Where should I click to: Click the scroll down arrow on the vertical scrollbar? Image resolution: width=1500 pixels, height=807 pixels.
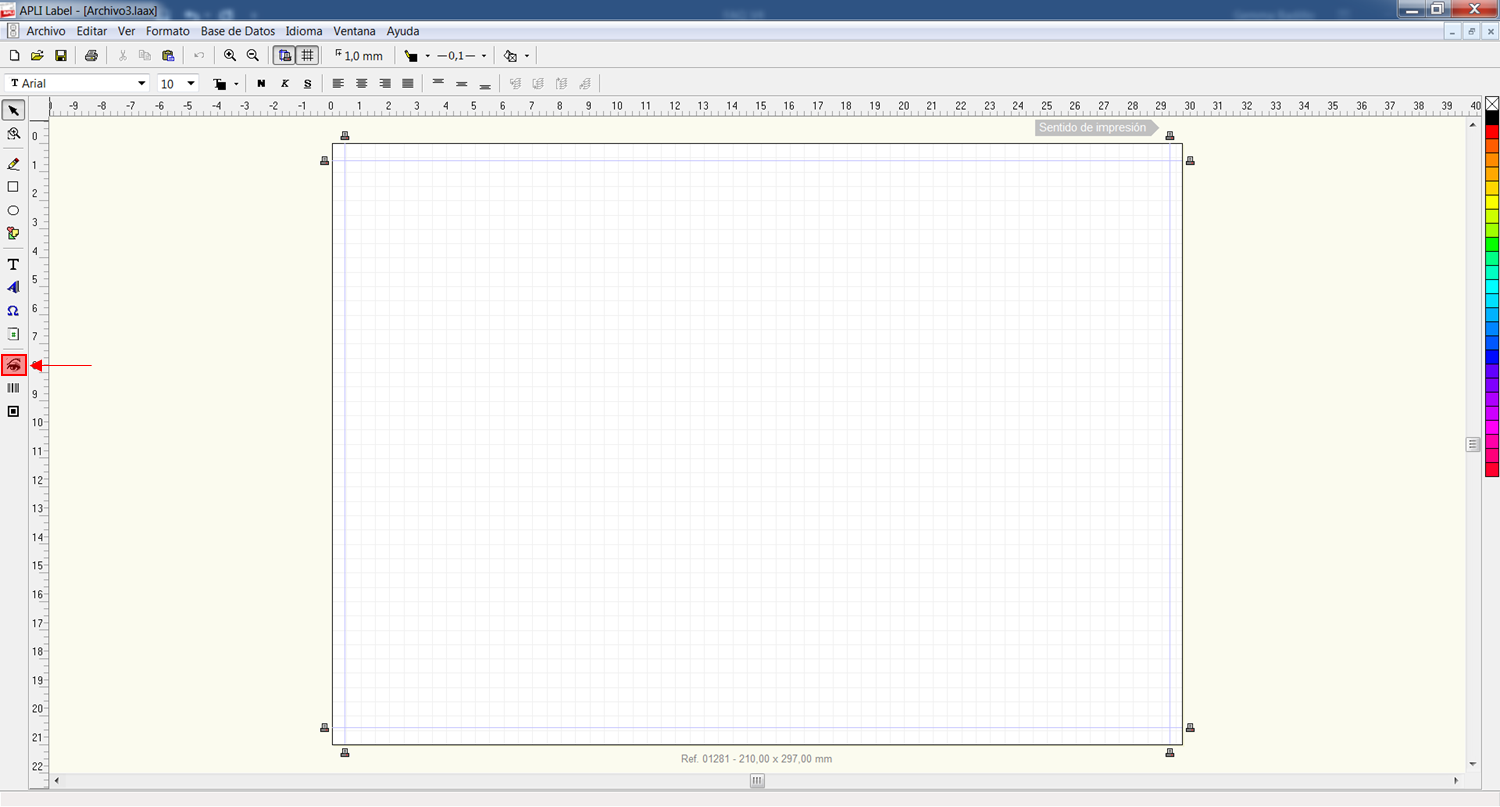tap(1473, 764)
